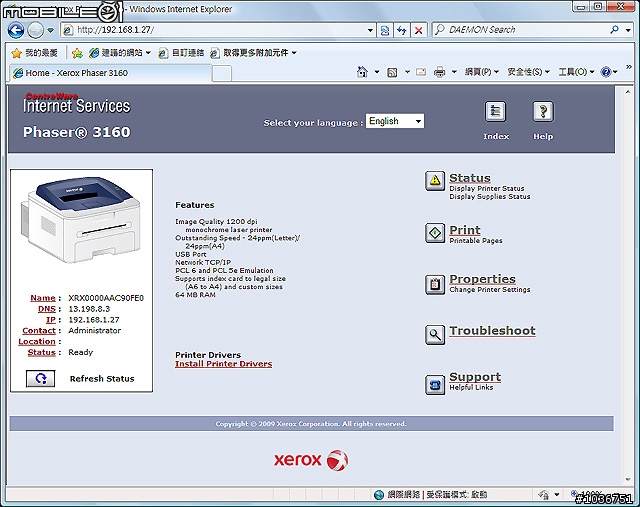Go back with the browser Back arrow

[x=16, y=30]
